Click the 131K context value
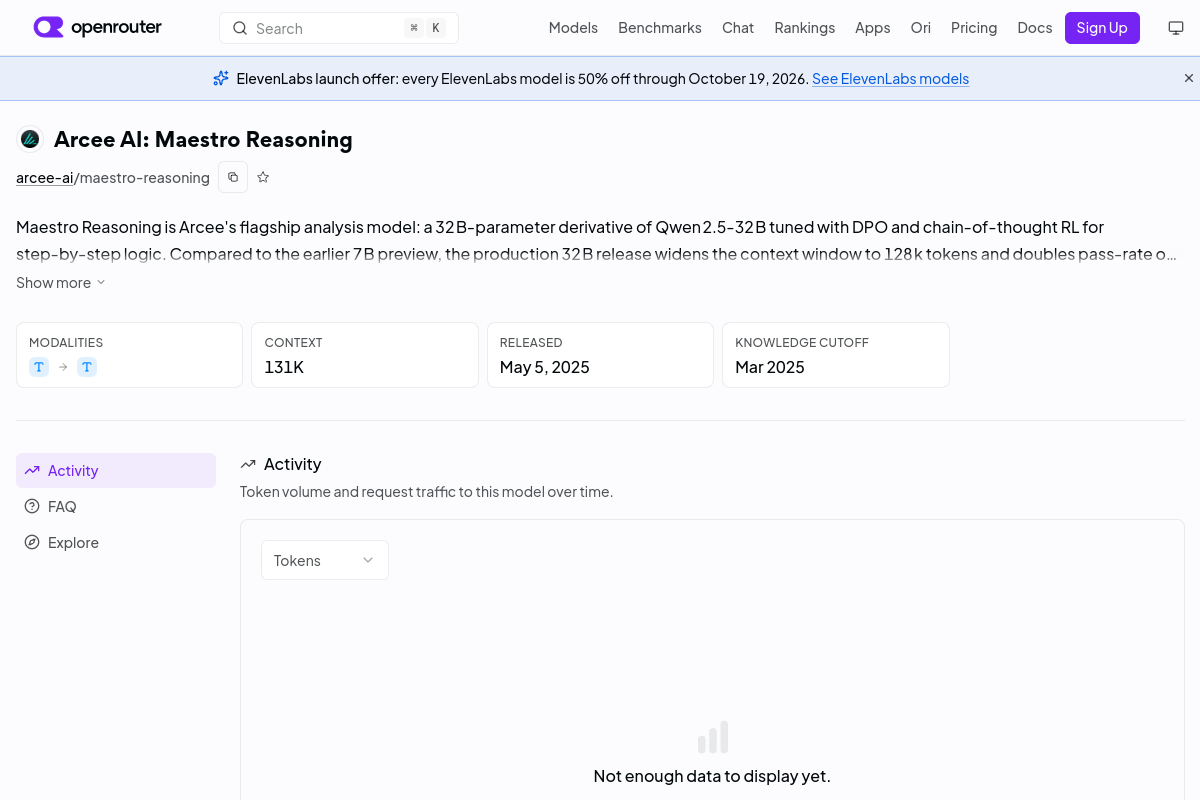1200x800 pixels. coord(284,367)
